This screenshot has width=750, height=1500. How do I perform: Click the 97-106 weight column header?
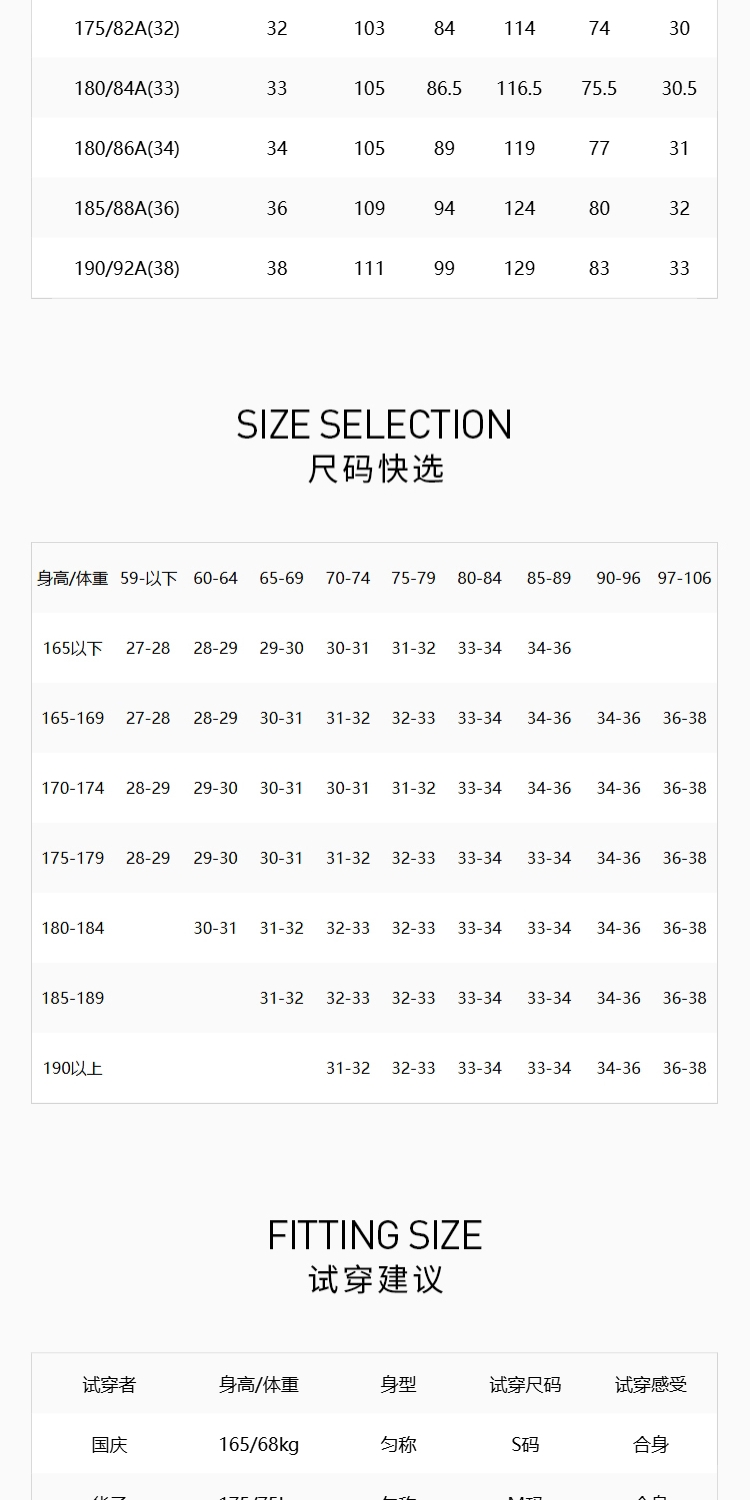tap(684, 578)
